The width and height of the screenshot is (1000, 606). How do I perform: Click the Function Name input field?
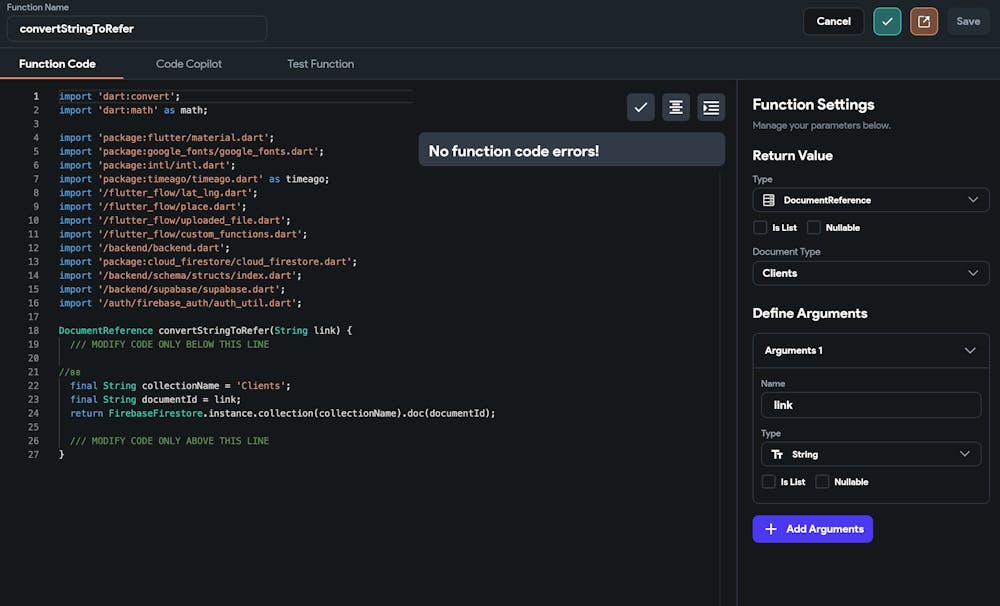(137, 29)
